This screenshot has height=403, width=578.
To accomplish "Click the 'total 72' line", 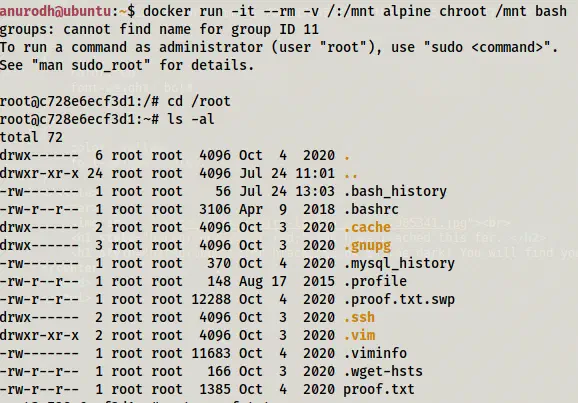I will pyautogui.click(x=32, y=137).
